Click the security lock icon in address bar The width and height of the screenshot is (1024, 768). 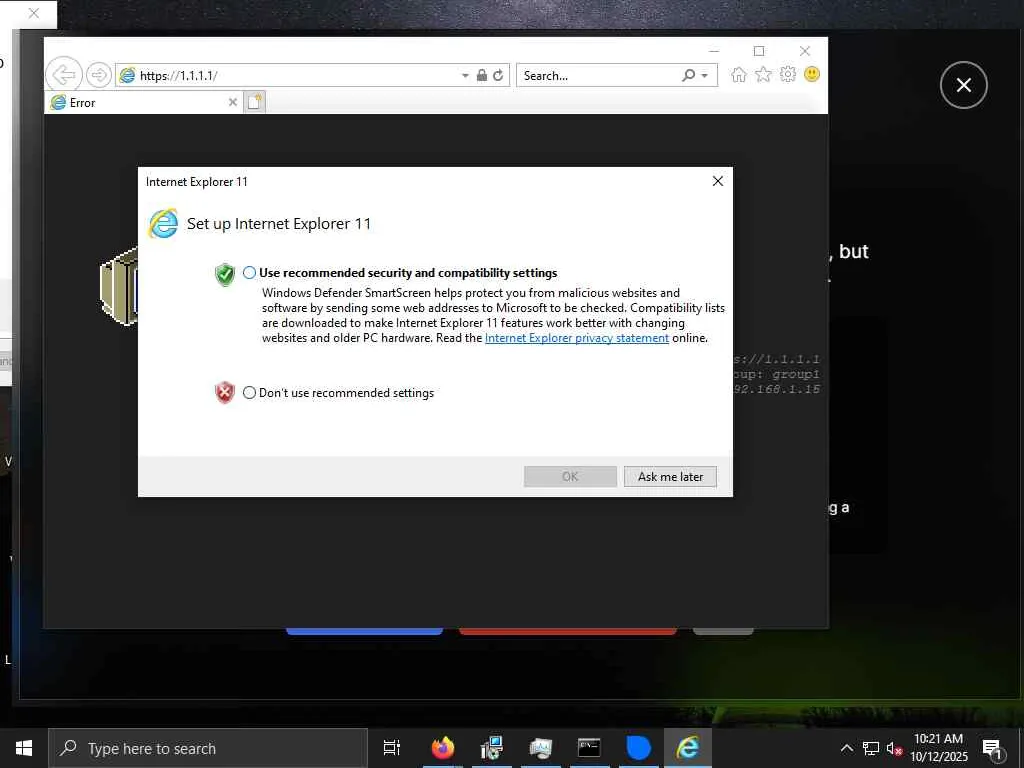(481, 75)
